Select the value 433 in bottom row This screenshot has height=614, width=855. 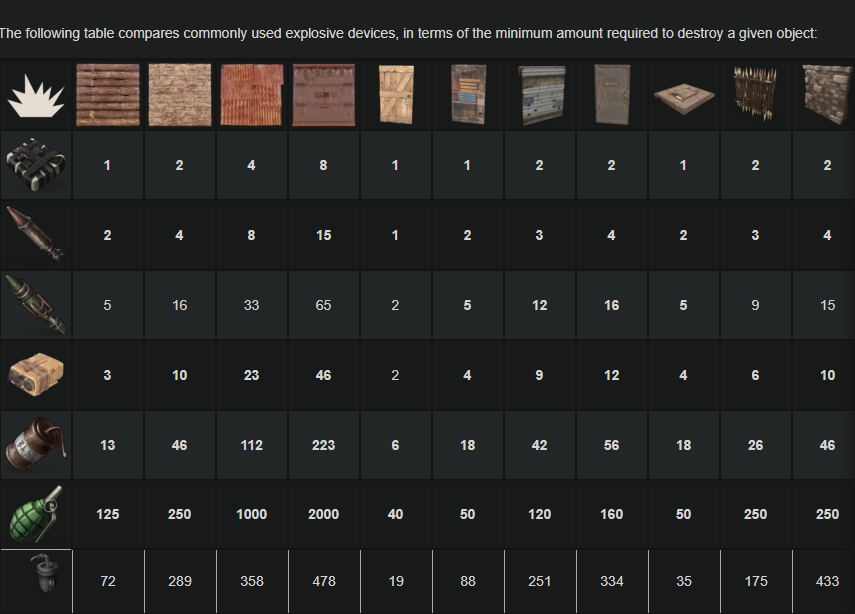coord(827,581)
